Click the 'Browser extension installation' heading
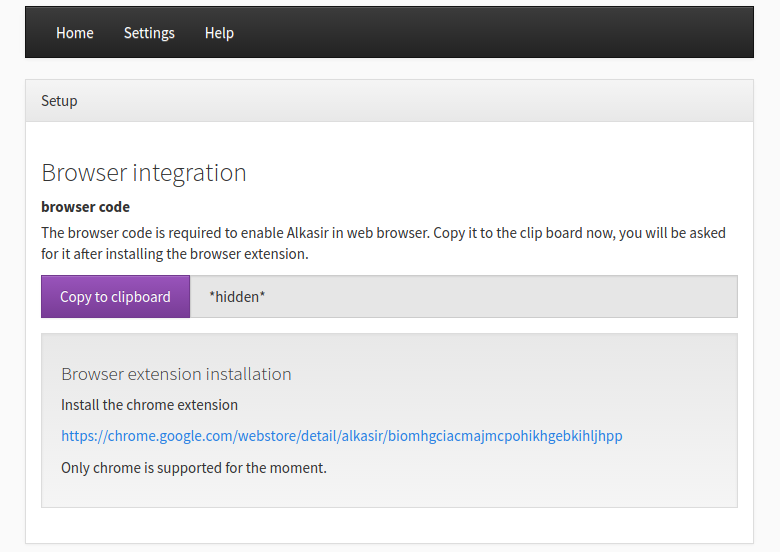The width and height of the screenshot is (780, 552). pos(176,374)
